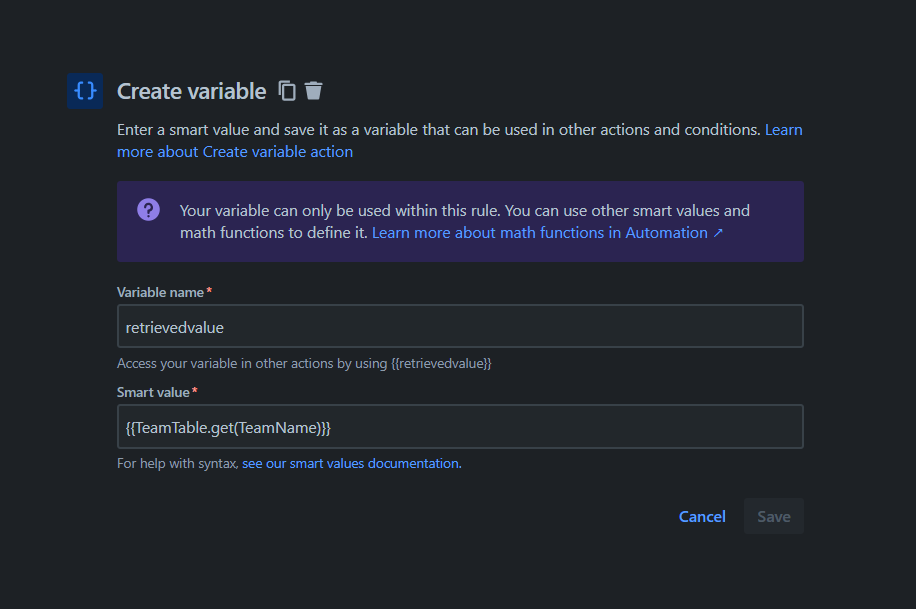
Task: Click the Create variable heading
Action: pos(192,92)
